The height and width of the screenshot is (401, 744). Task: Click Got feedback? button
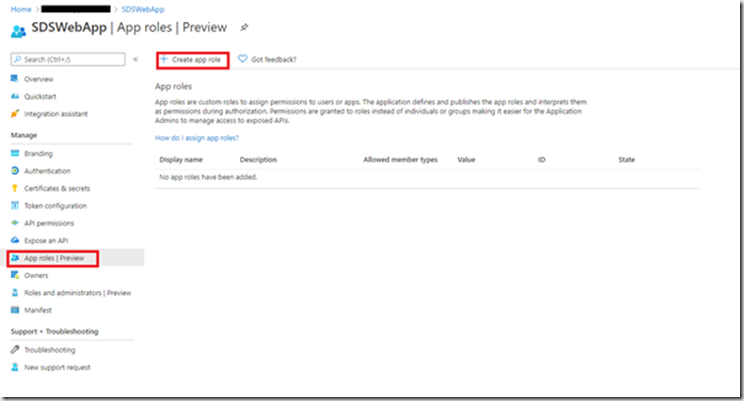click(x=267, y=59)
